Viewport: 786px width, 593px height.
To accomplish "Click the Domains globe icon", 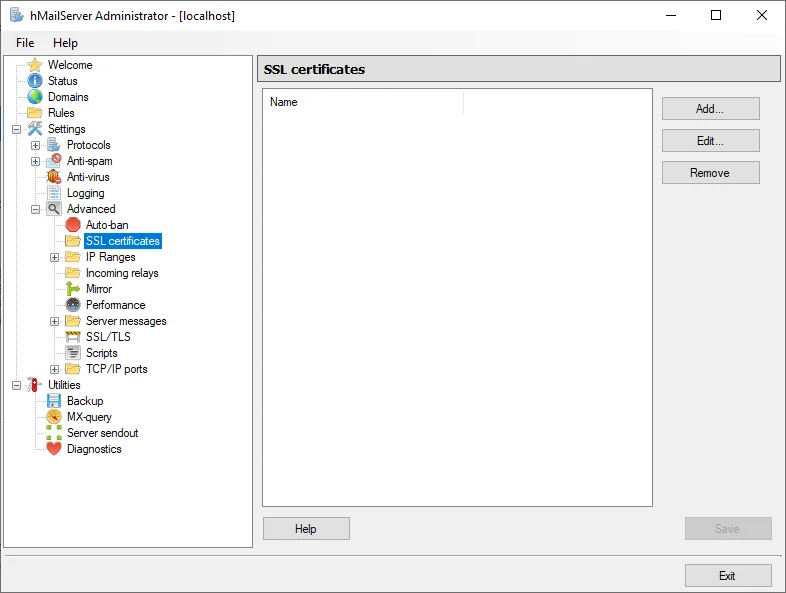I will [35, 97].
